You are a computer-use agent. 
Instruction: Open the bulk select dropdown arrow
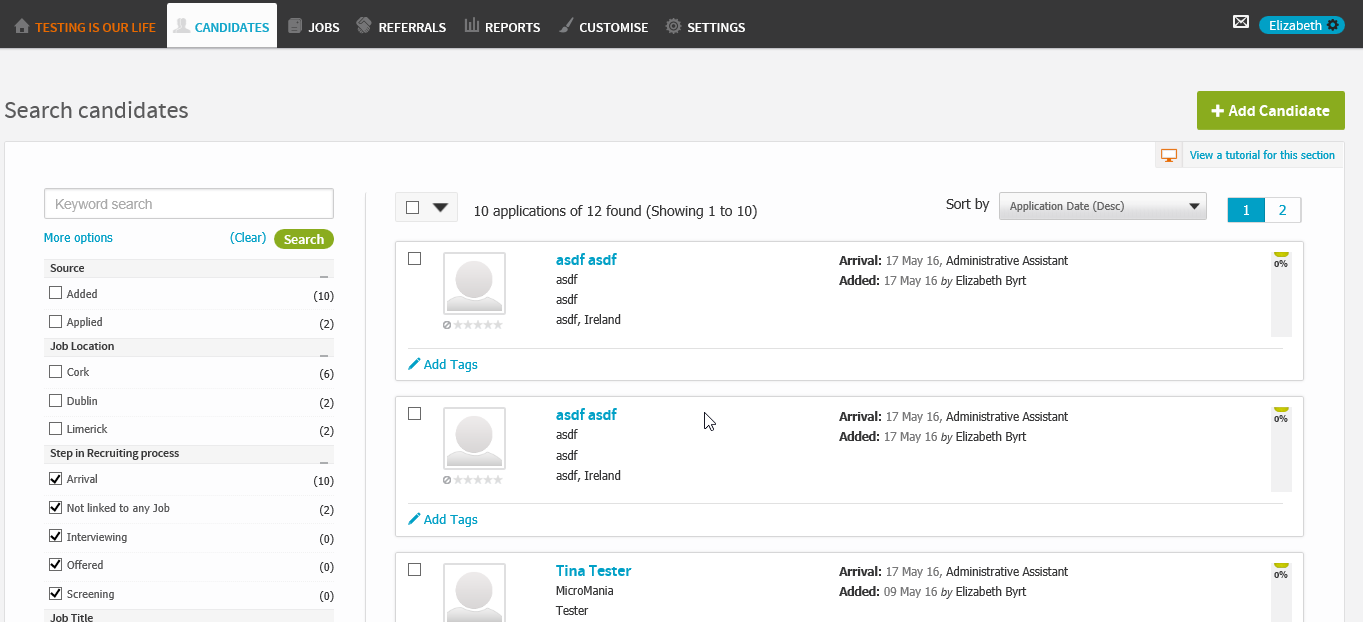[x=441, y=207]
